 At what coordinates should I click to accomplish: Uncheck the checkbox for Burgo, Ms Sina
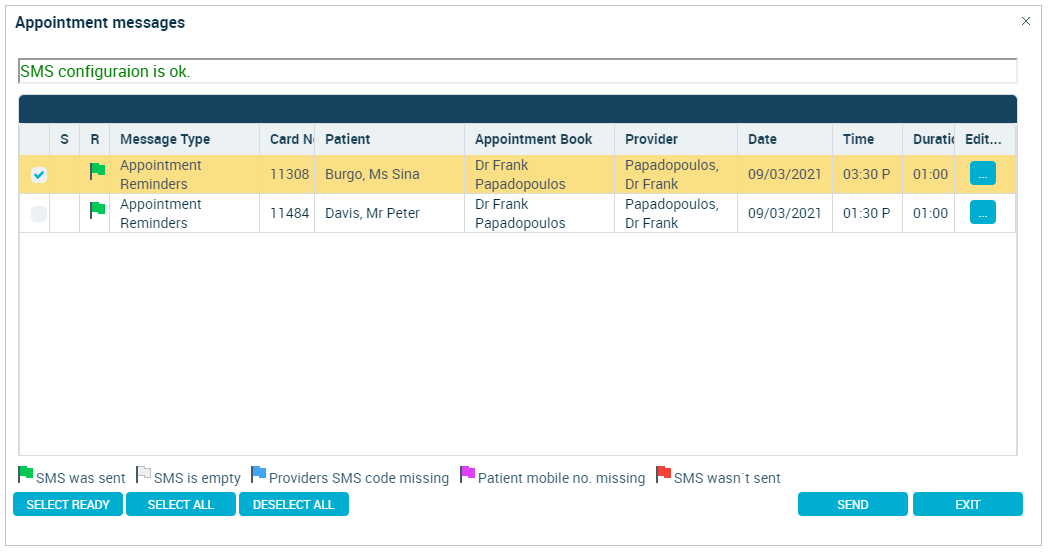[x=39, y=175]
